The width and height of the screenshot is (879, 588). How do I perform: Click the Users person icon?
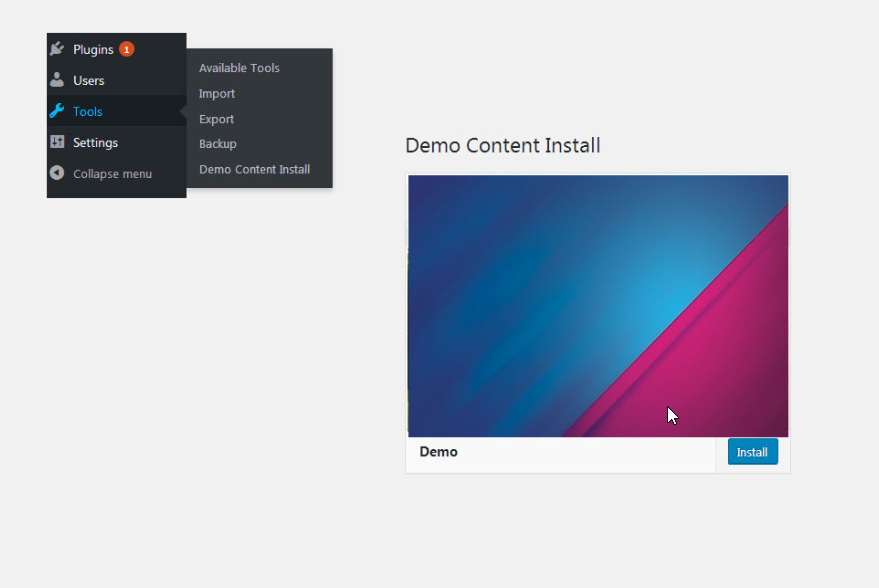[x=57, y=80]
